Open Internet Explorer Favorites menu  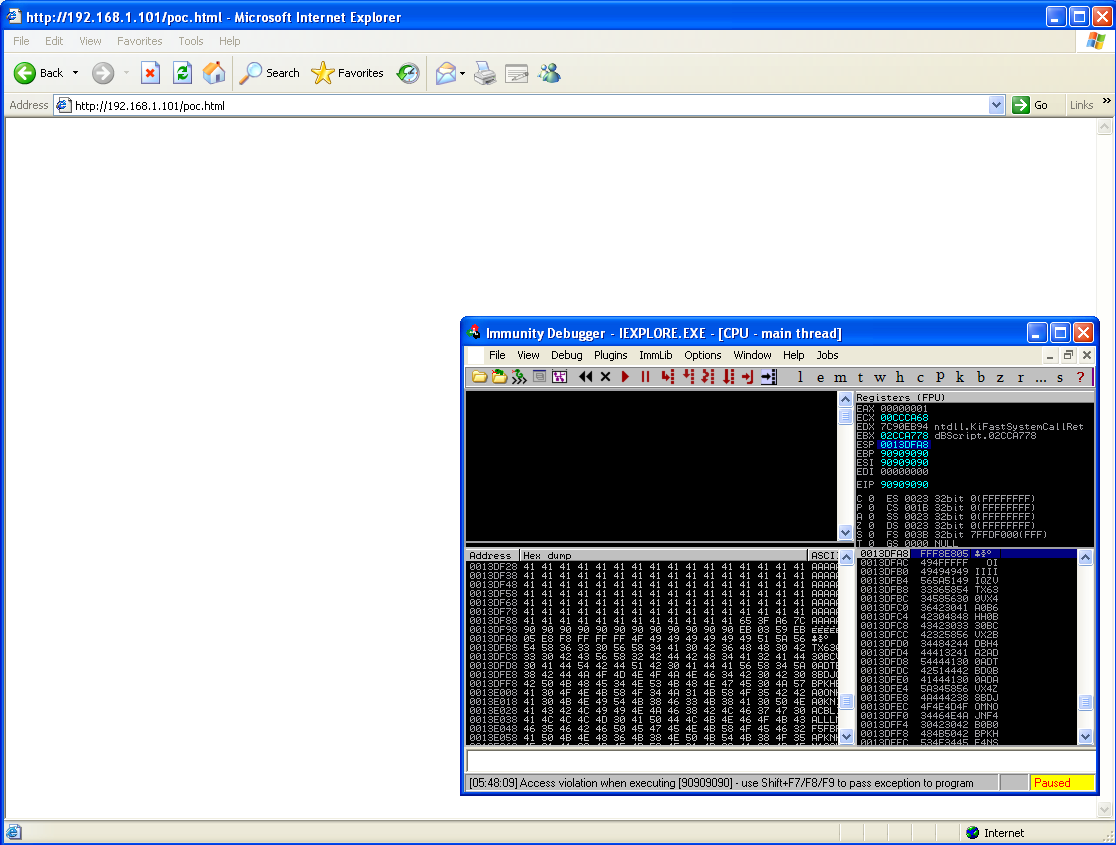pos(140,41)
